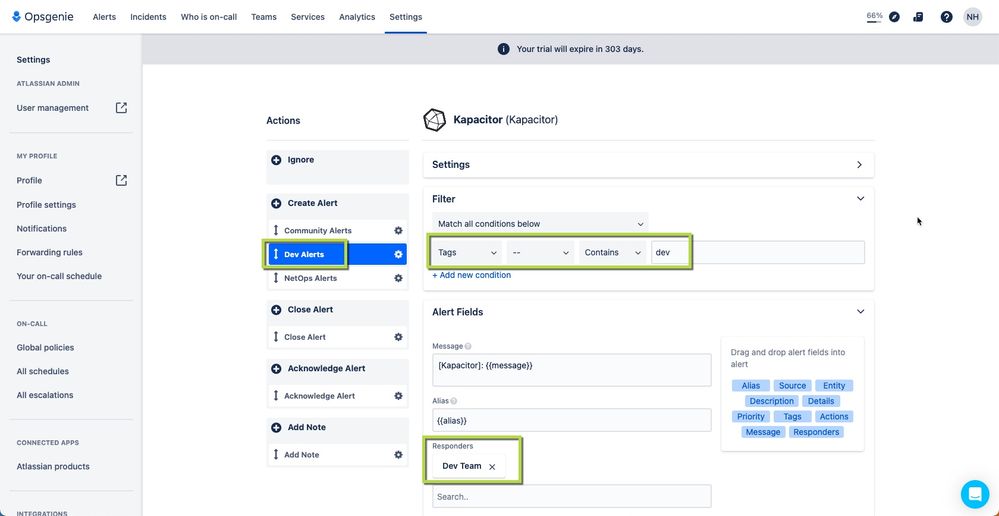Open gear settings for Community Alerts
This screenshot has width=999, height=516.
point(398,231)
